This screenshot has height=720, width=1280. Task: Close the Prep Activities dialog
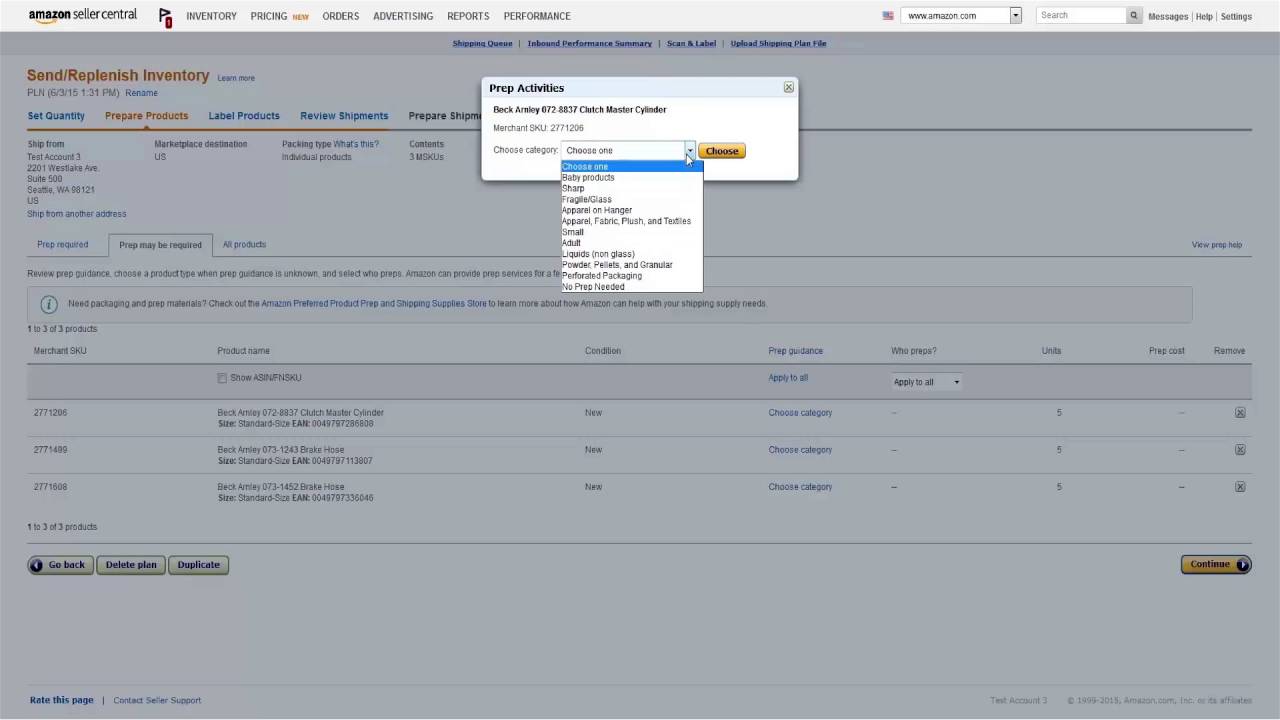pyautogui.click(x=788, y=88)
